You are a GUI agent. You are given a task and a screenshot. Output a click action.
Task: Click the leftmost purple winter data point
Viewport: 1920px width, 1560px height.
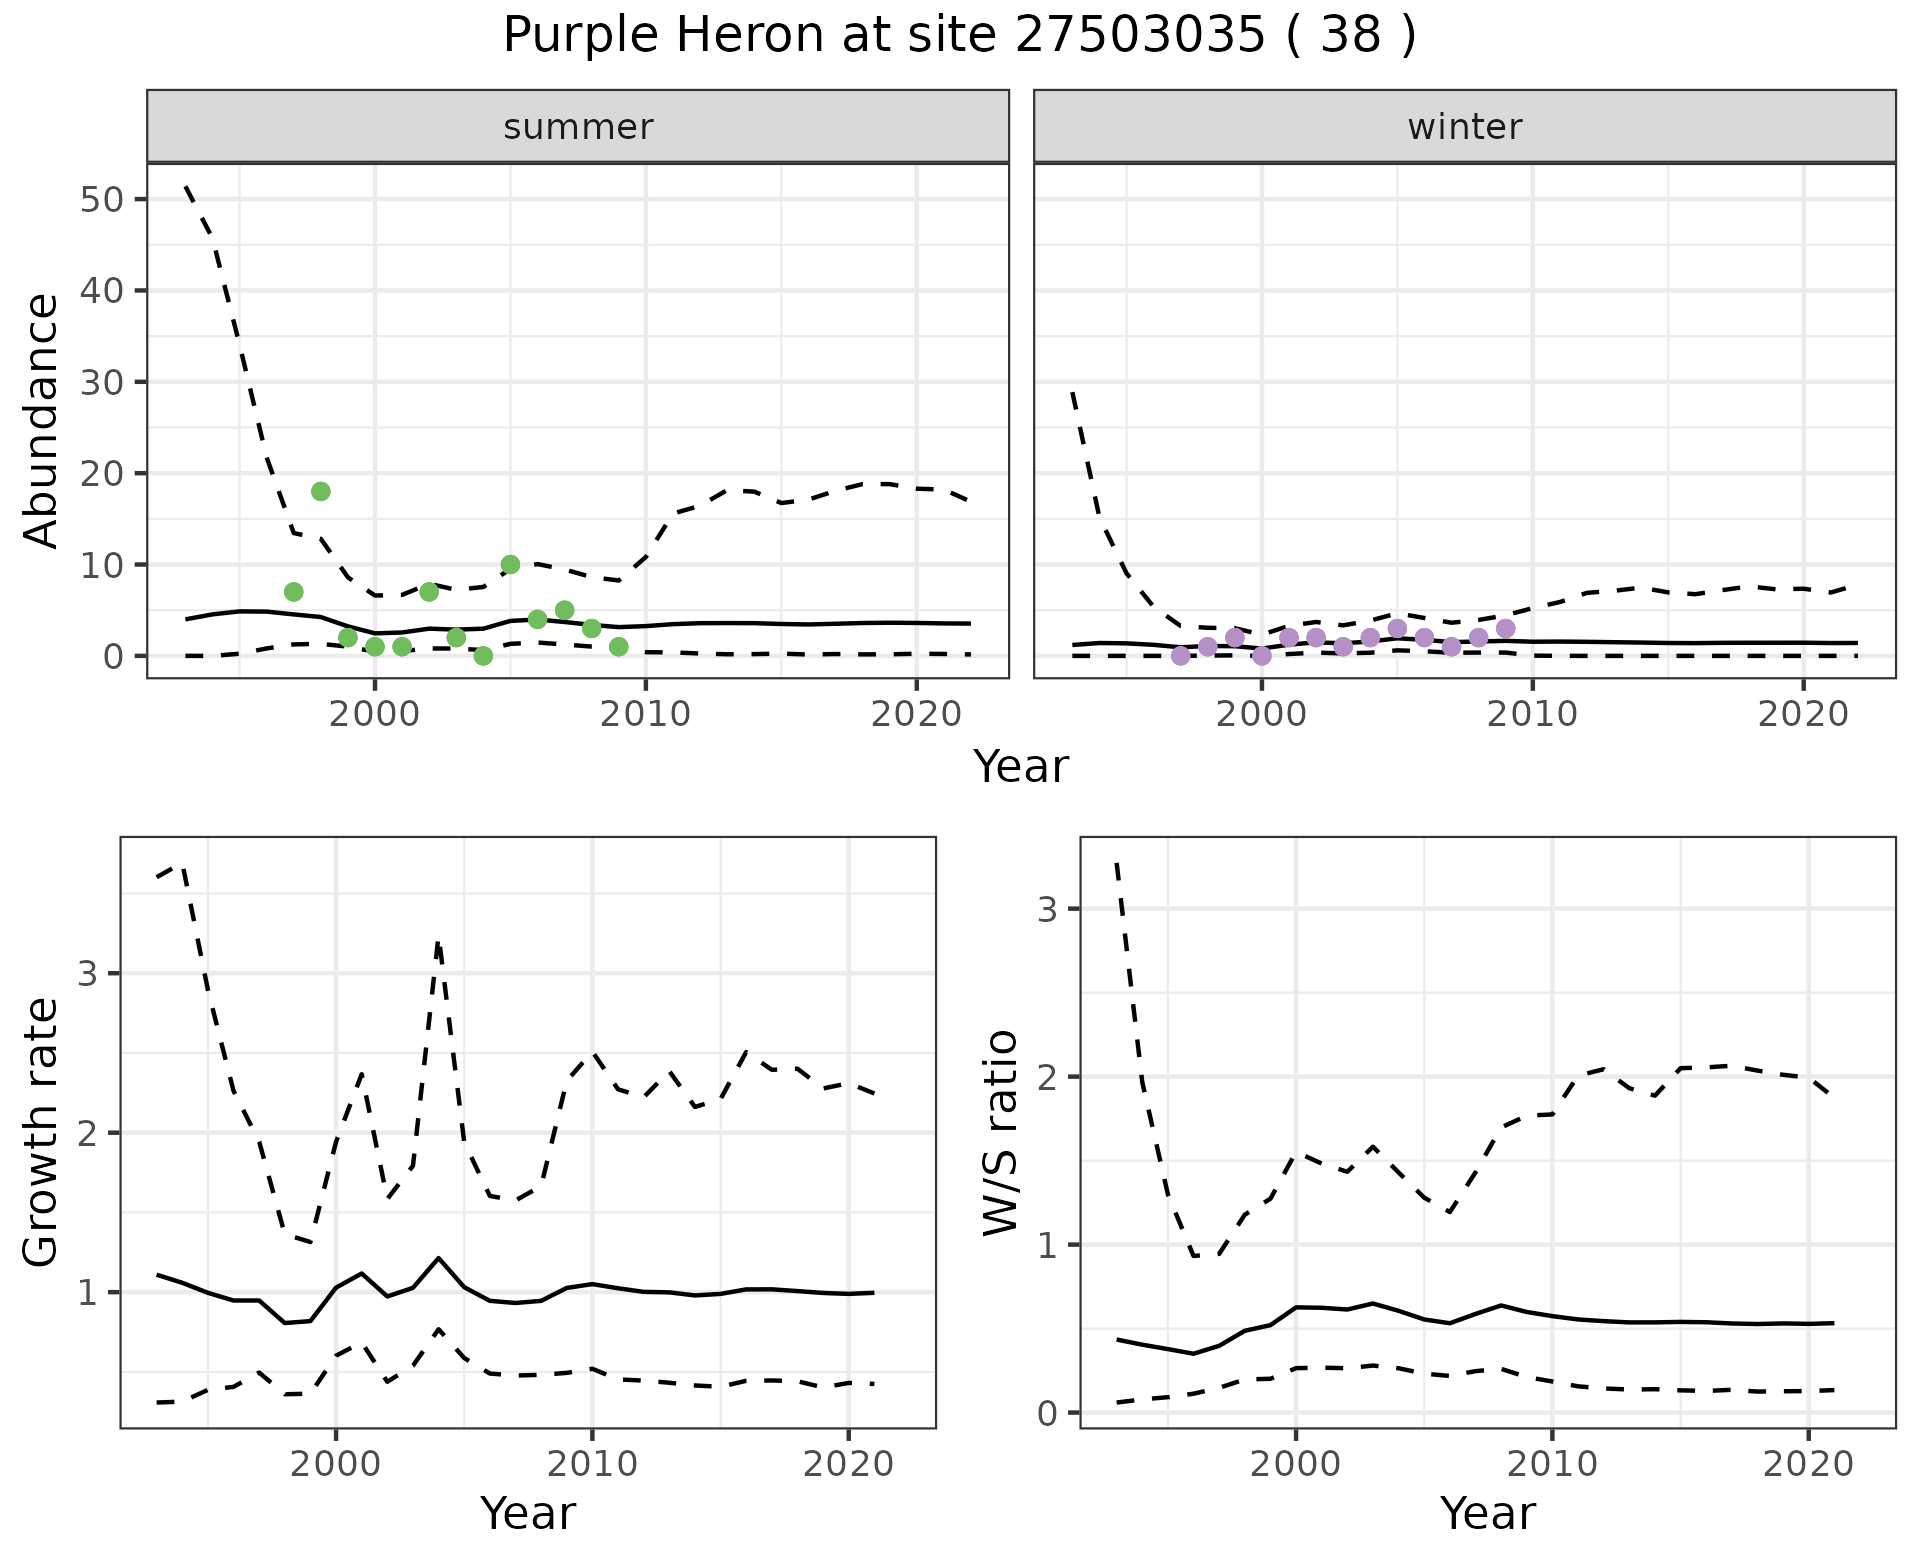click(x=1180, y=656)
